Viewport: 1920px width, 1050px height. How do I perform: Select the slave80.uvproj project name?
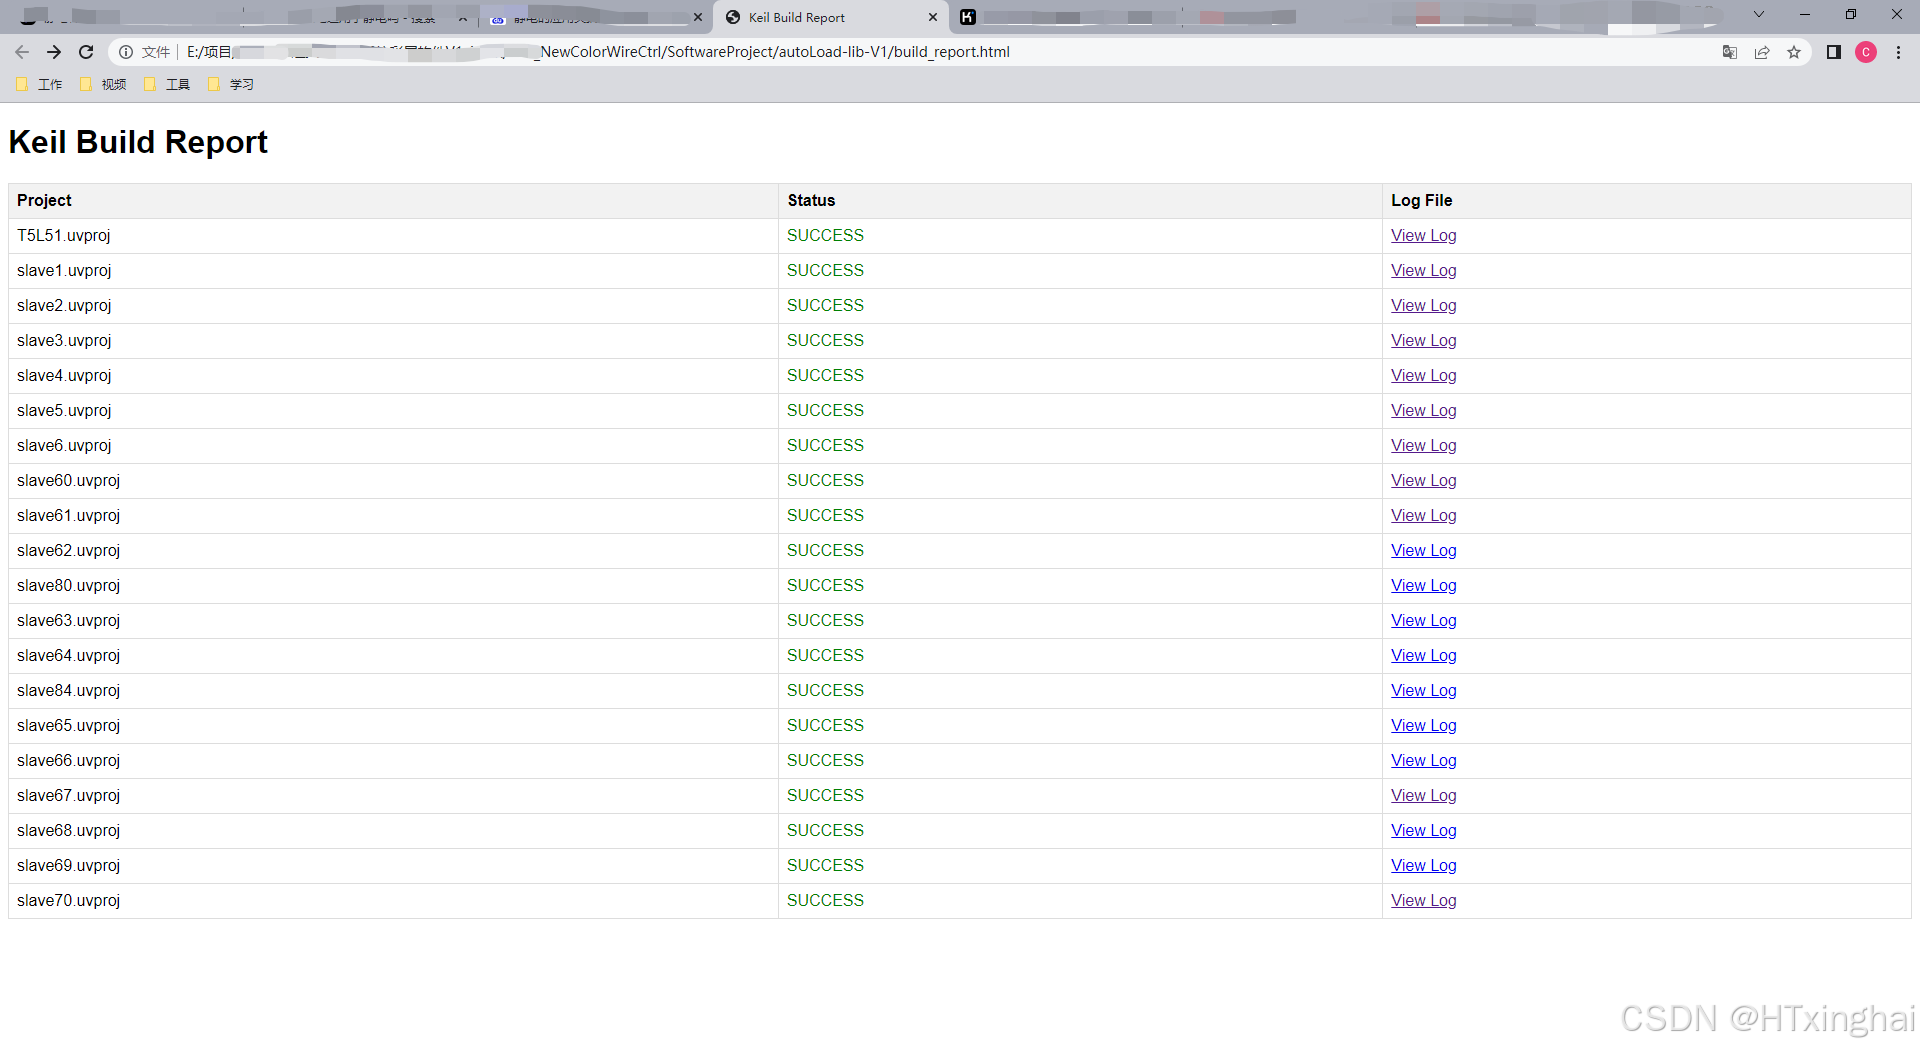[x=68, y=586]
